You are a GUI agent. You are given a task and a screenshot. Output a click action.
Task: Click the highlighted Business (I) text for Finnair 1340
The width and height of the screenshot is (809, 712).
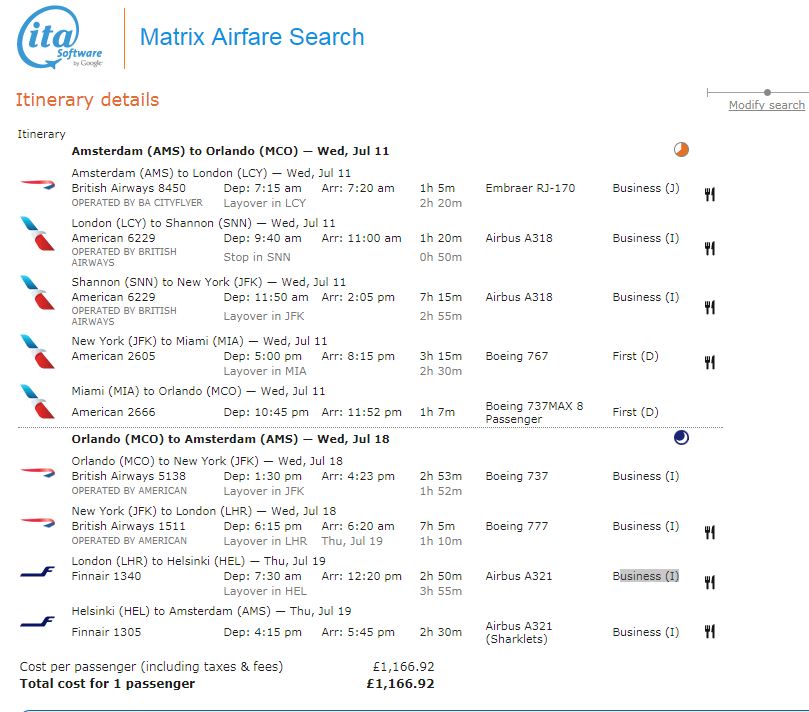tap(646, 576)
